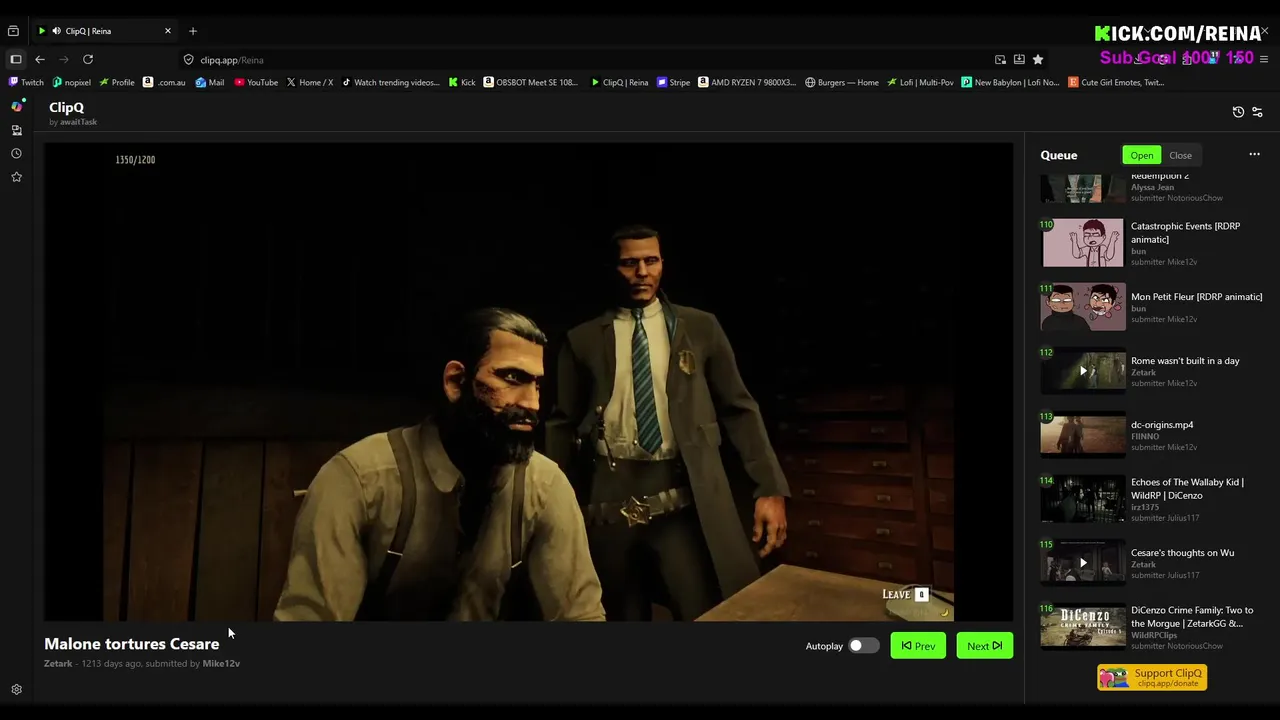The height and width of the screenshot is (720, 1280).
Task: Open the Profile bookmark
Action: 117,83
